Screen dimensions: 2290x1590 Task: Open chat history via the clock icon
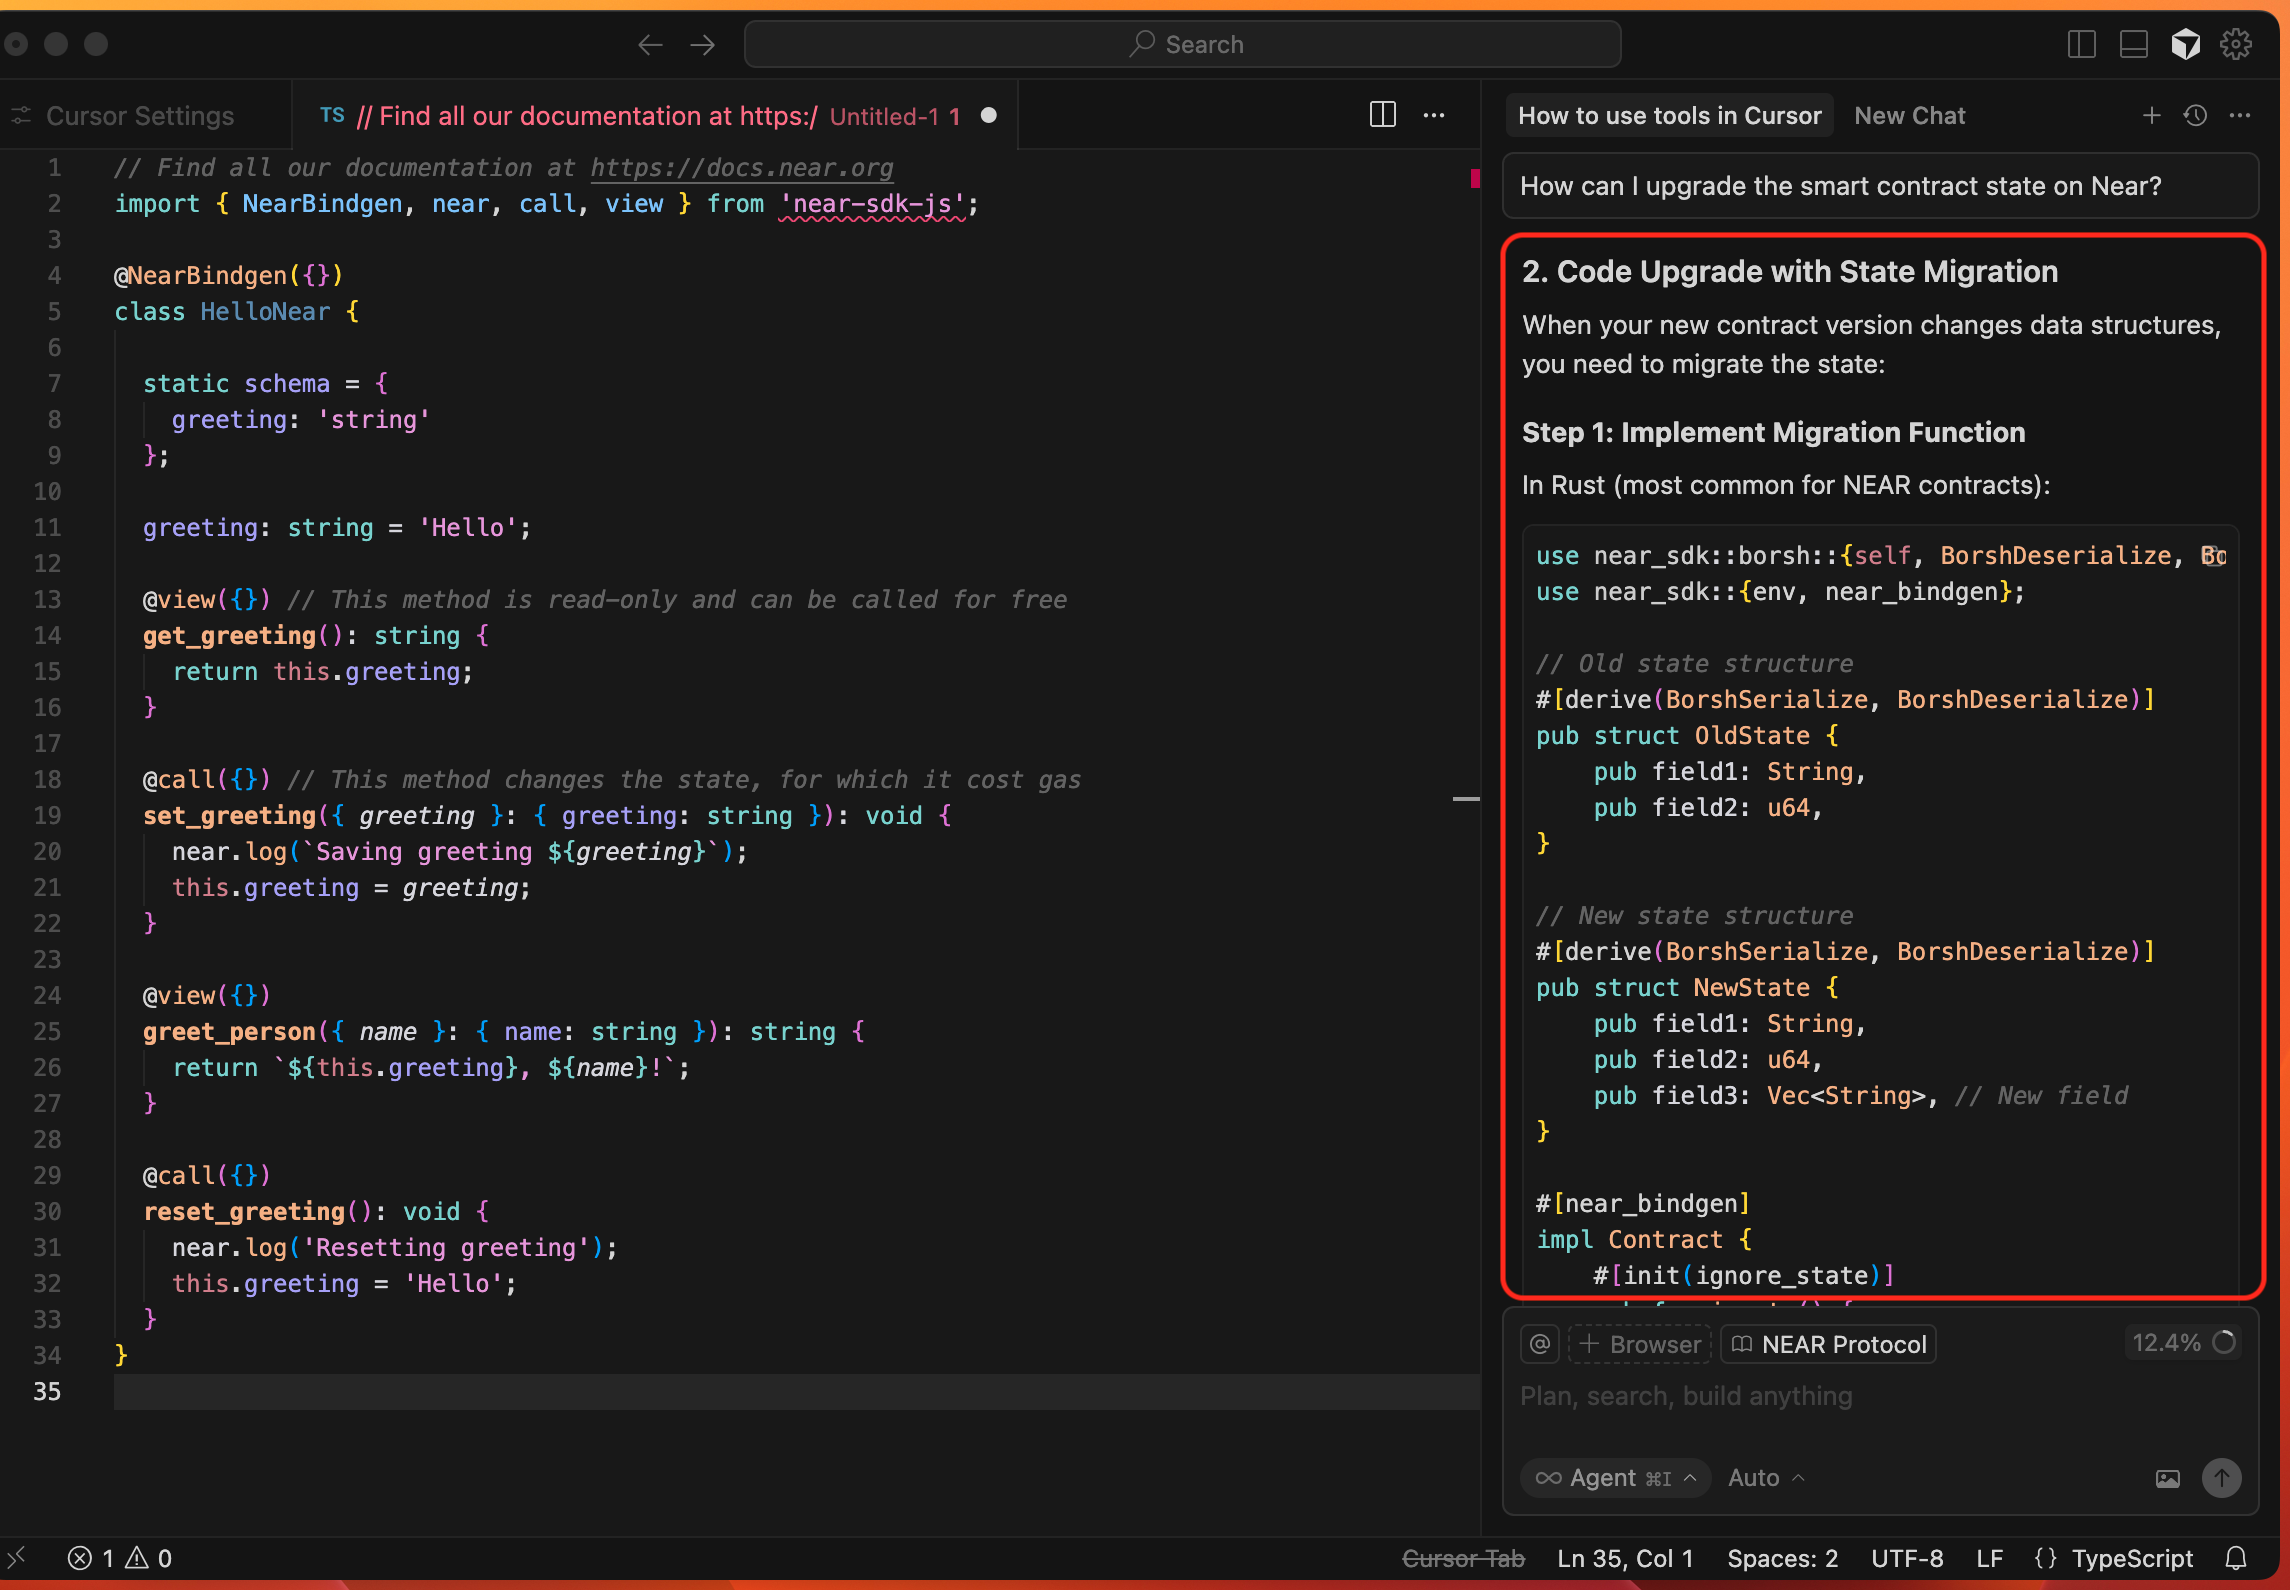point(2196,115)
